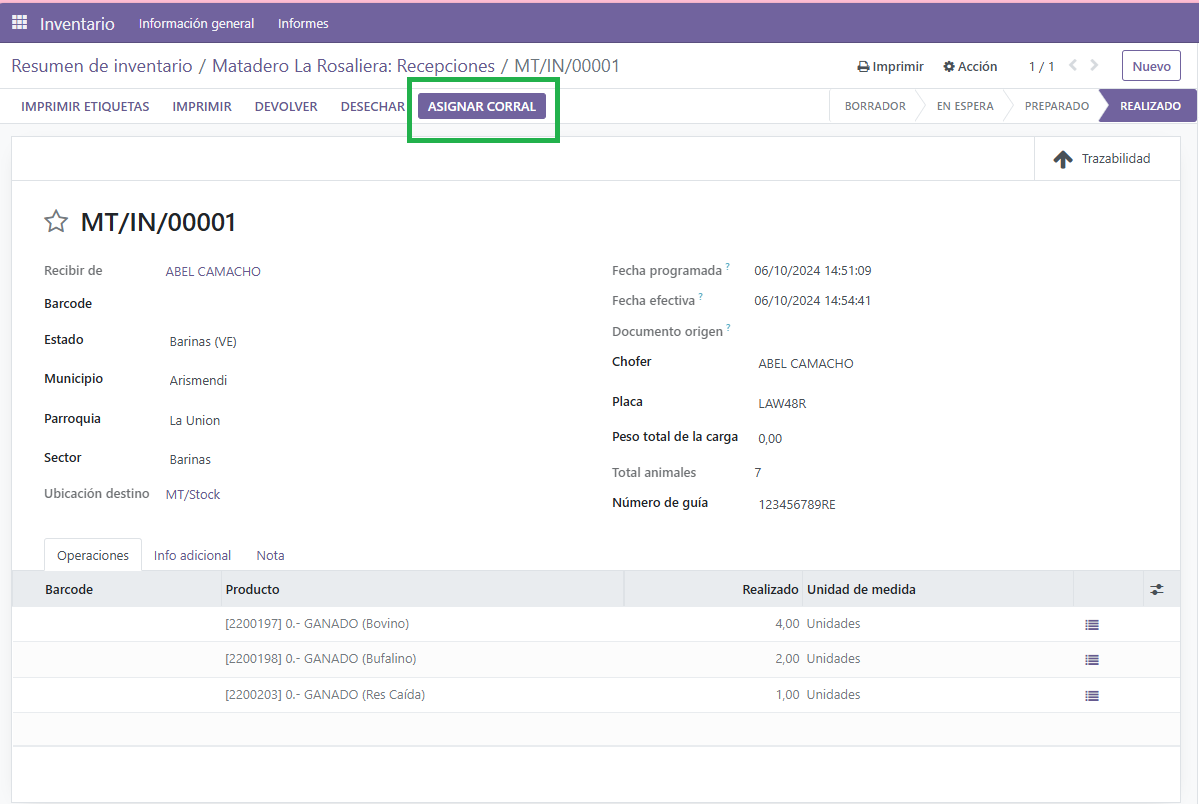1199x804 pixels.
Task: Go to previous record arrow
Action: (1073, 66)
